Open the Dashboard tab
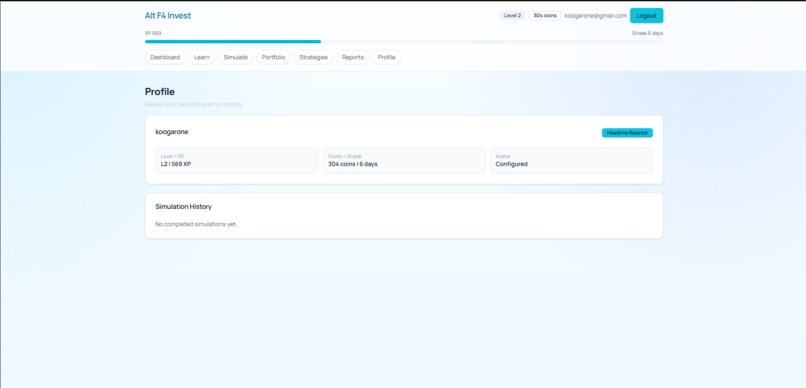 [x=165, y=57]
